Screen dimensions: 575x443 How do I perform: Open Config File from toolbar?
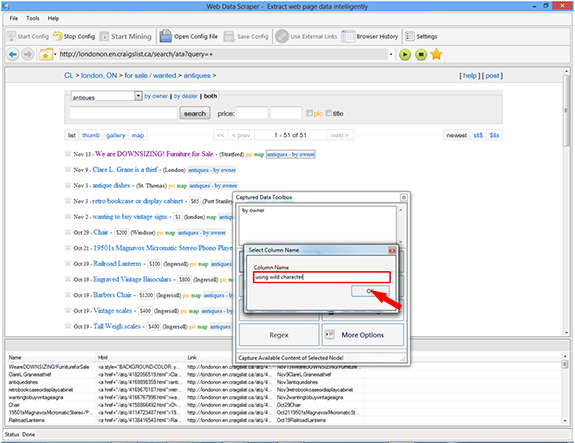(x=188, y=36)
